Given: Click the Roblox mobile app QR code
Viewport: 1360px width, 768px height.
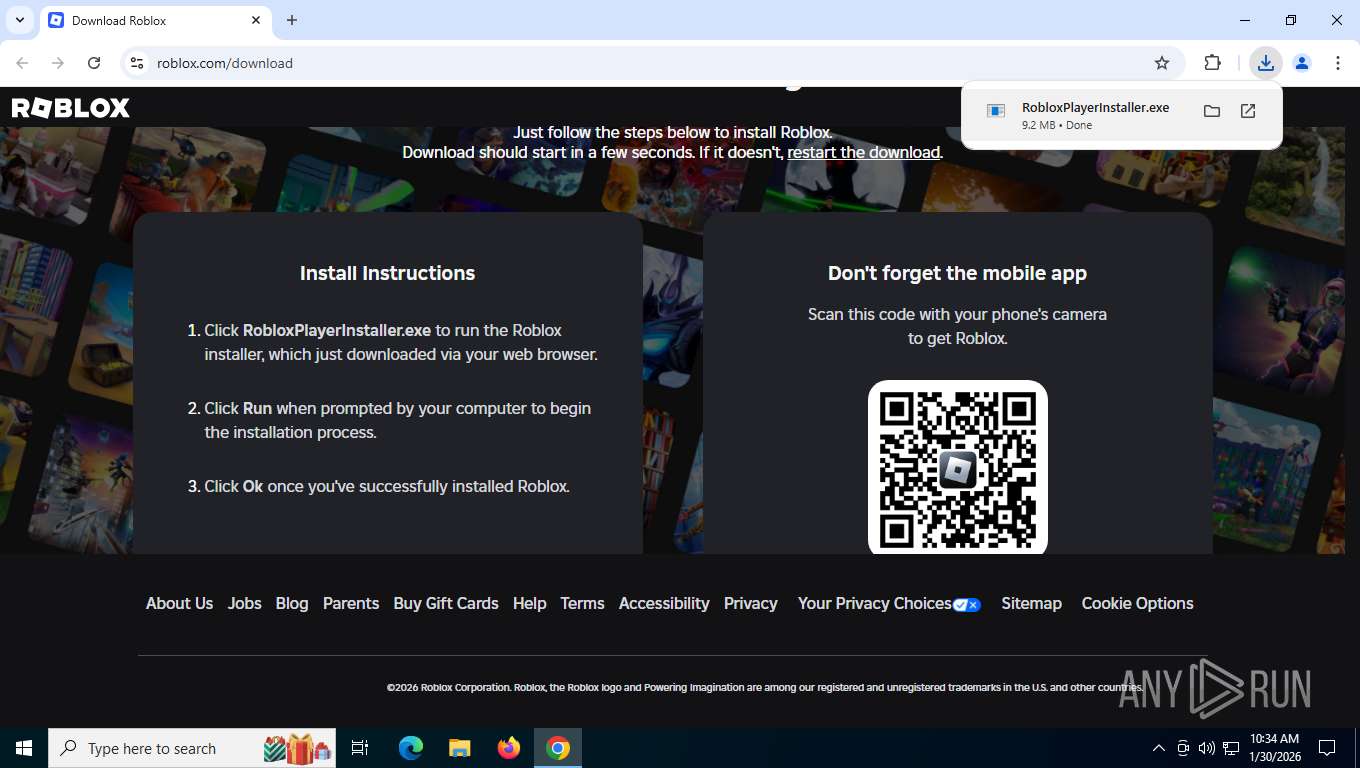Looking at the screenshot, I should pyautogui.click(x=958, y=468).
